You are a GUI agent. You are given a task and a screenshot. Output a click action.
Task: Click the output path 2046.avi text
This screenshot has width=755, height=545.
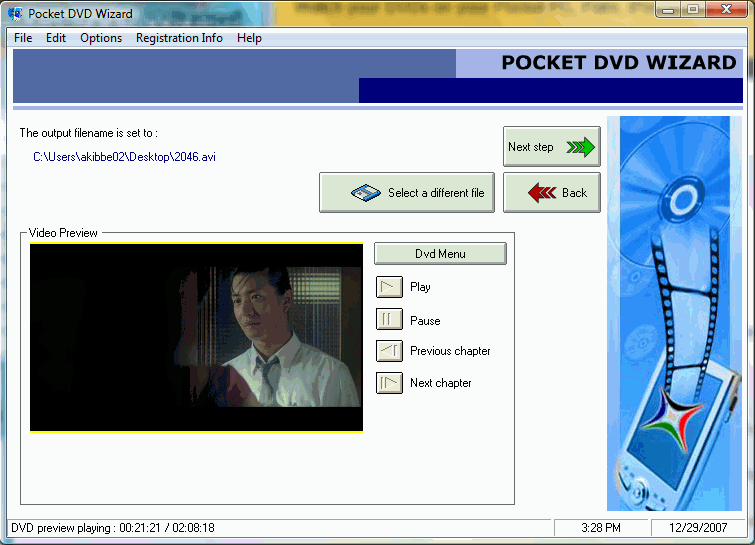pos(124,157)
